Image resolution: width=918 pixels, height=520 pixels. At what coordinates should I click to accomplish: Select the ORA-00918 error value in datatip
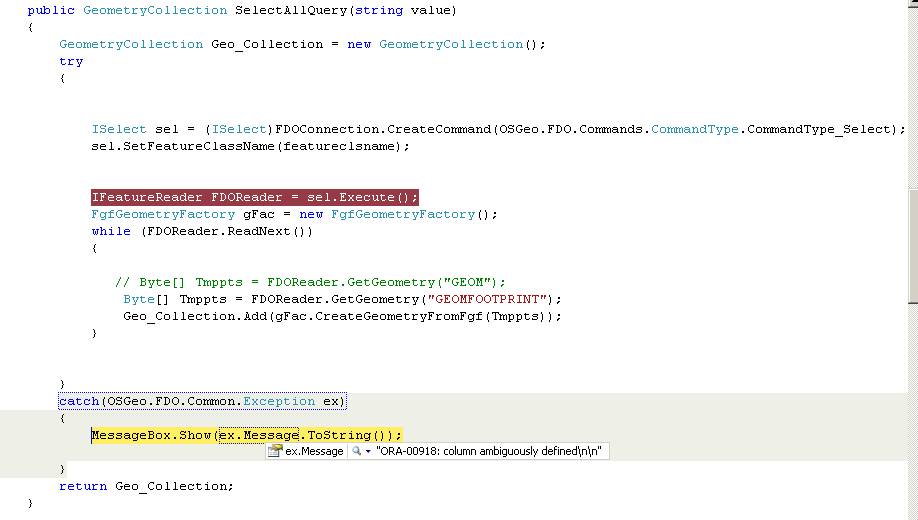[x=489, y=451]
